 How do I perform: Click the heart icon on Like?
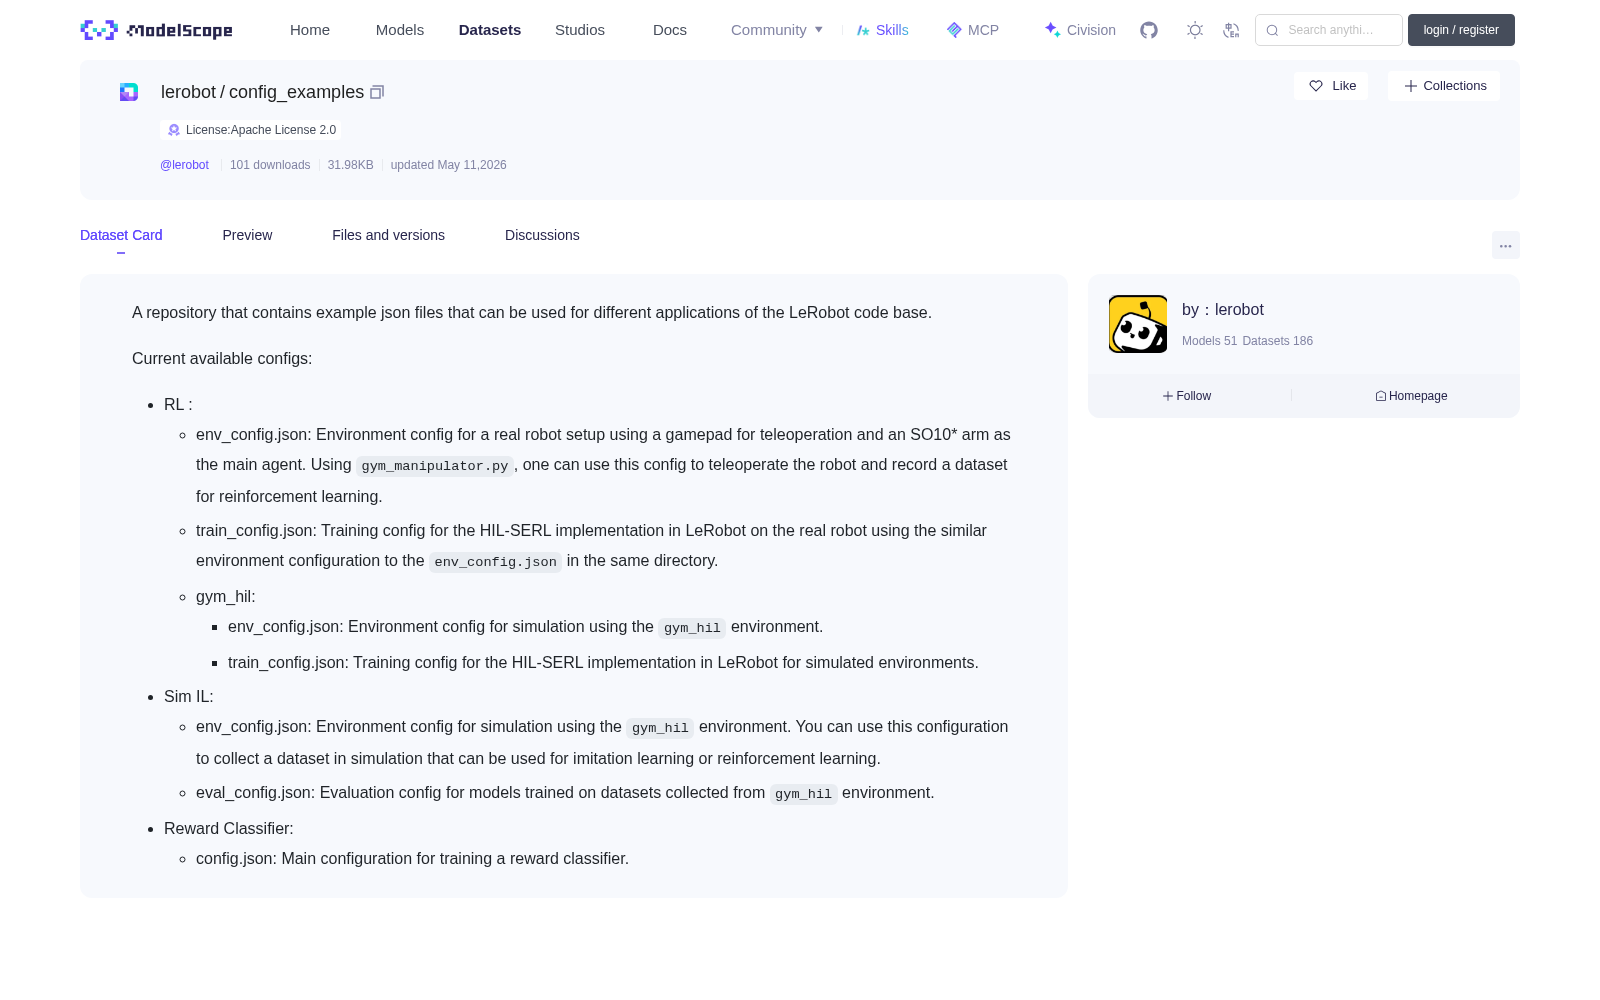[1316, 86]
